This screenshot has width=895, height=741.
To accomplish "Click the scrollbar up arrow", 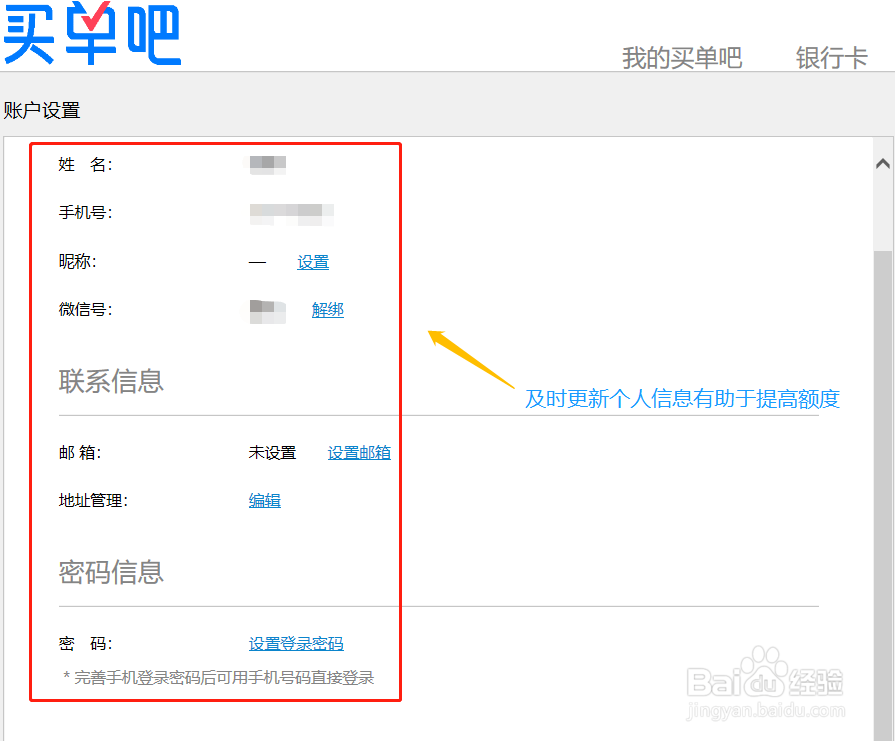I will pyautogui.click(x=882, y=164).
